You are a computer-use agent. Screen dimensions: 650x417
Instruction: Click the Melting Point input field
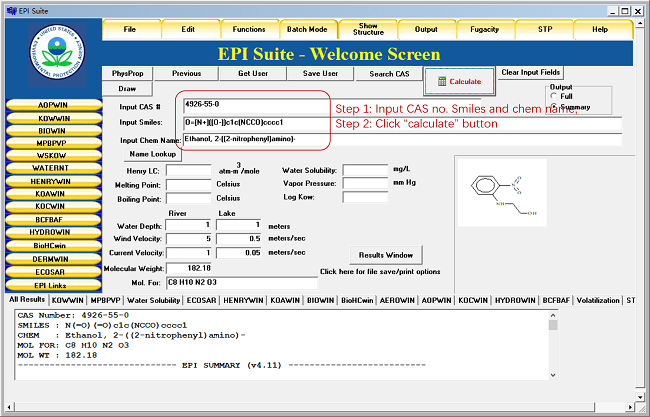(189, 184)
